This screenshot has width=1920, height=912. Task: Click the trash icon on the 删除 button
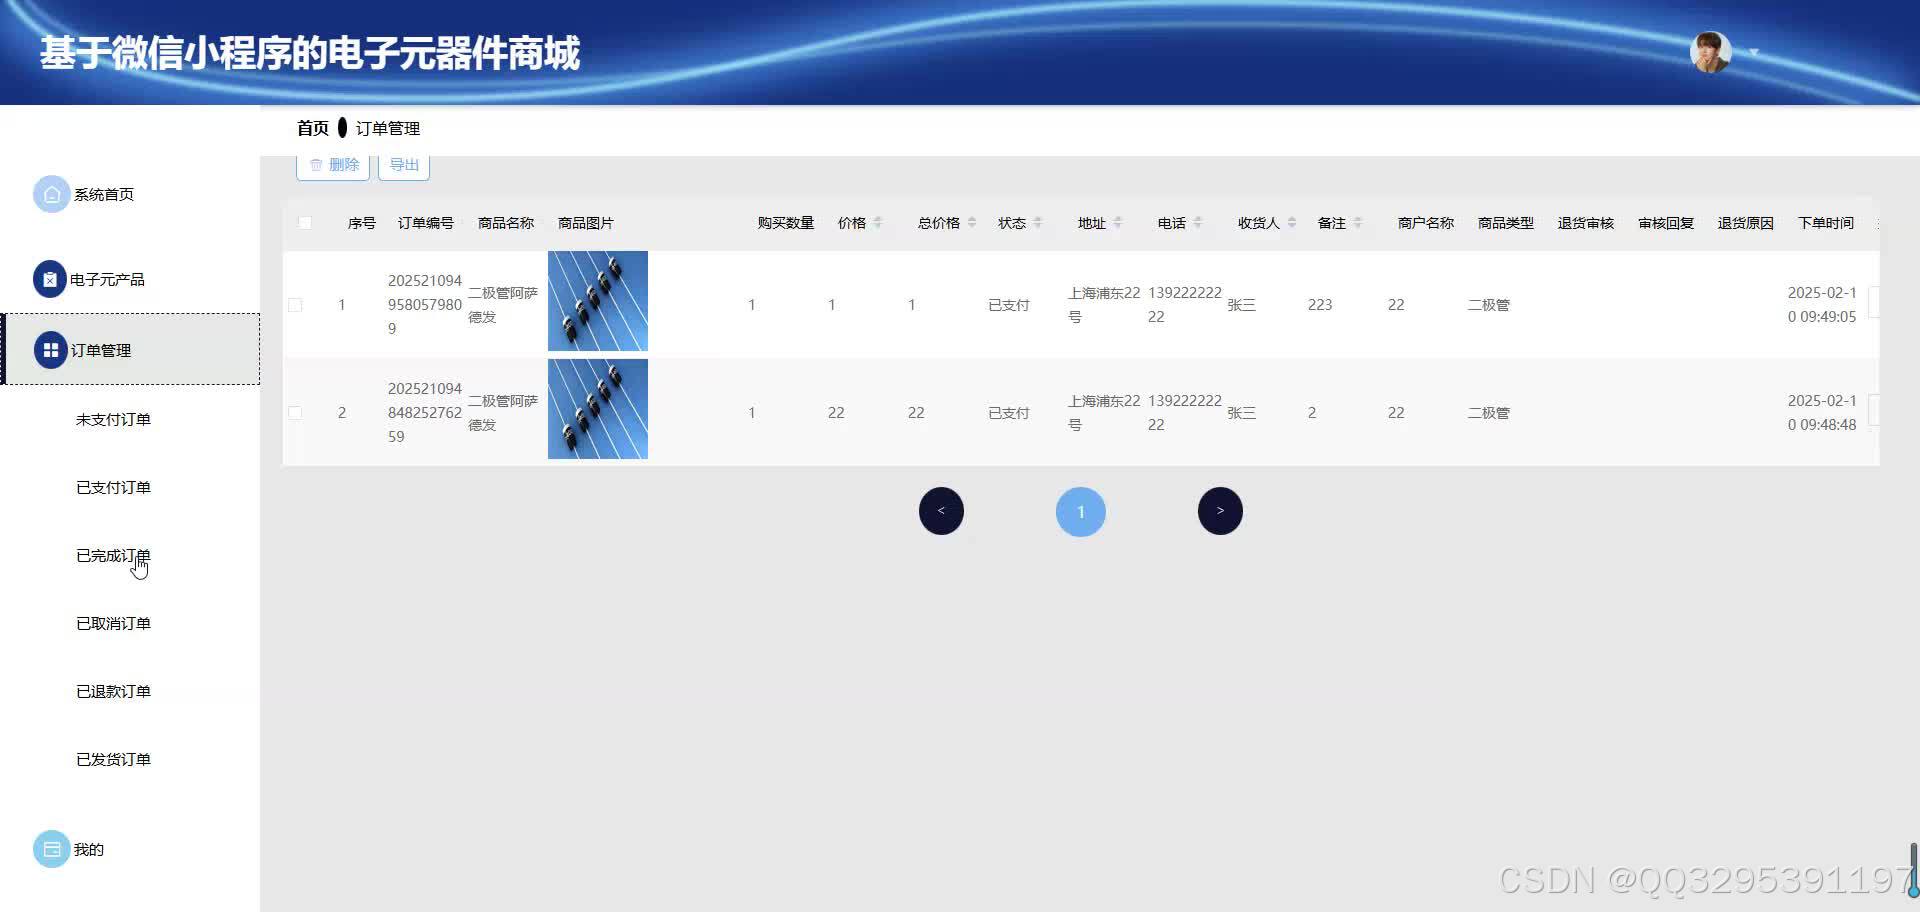[318, 164]
